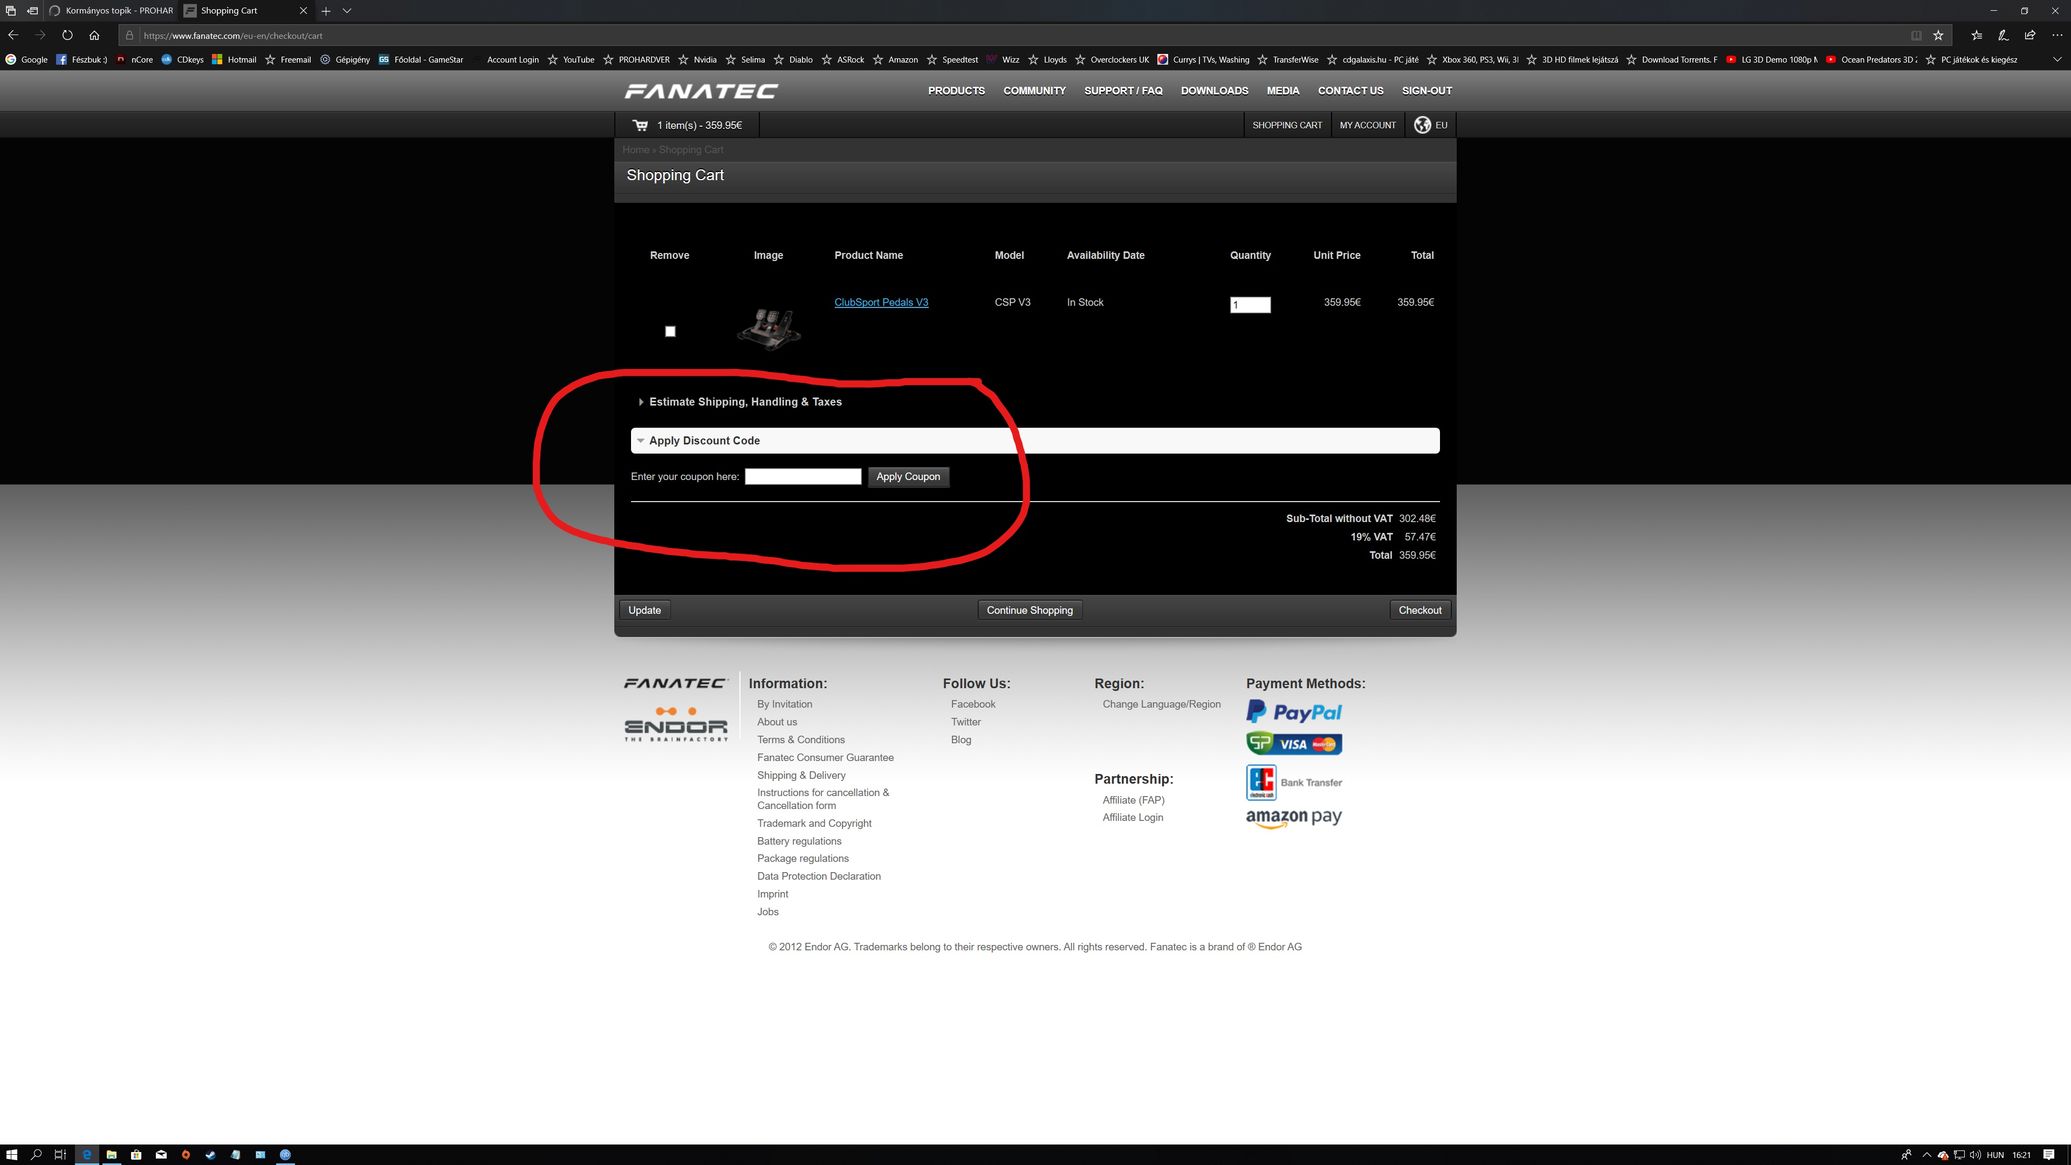Open Windows Start menu

(x=11, y=1154)
